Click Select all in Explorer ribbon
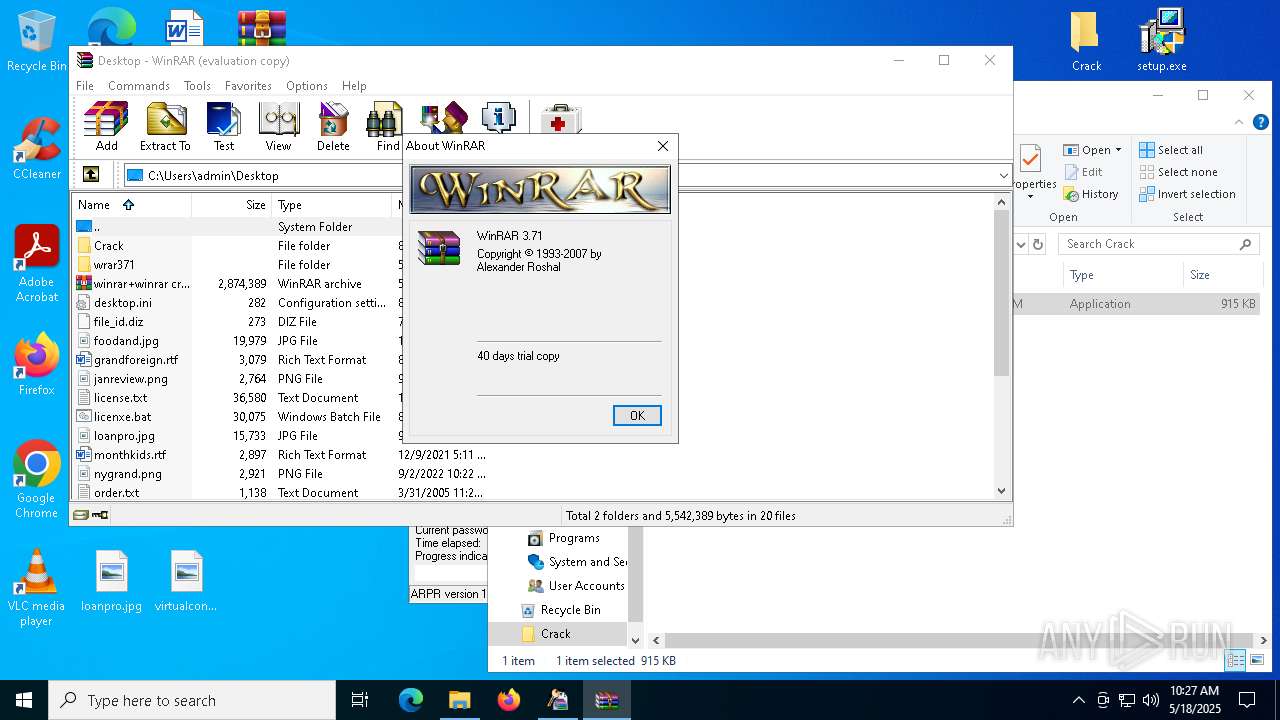Viewport: 1280px width, 720px height. pyautogui.click(x=1171, y=150)
